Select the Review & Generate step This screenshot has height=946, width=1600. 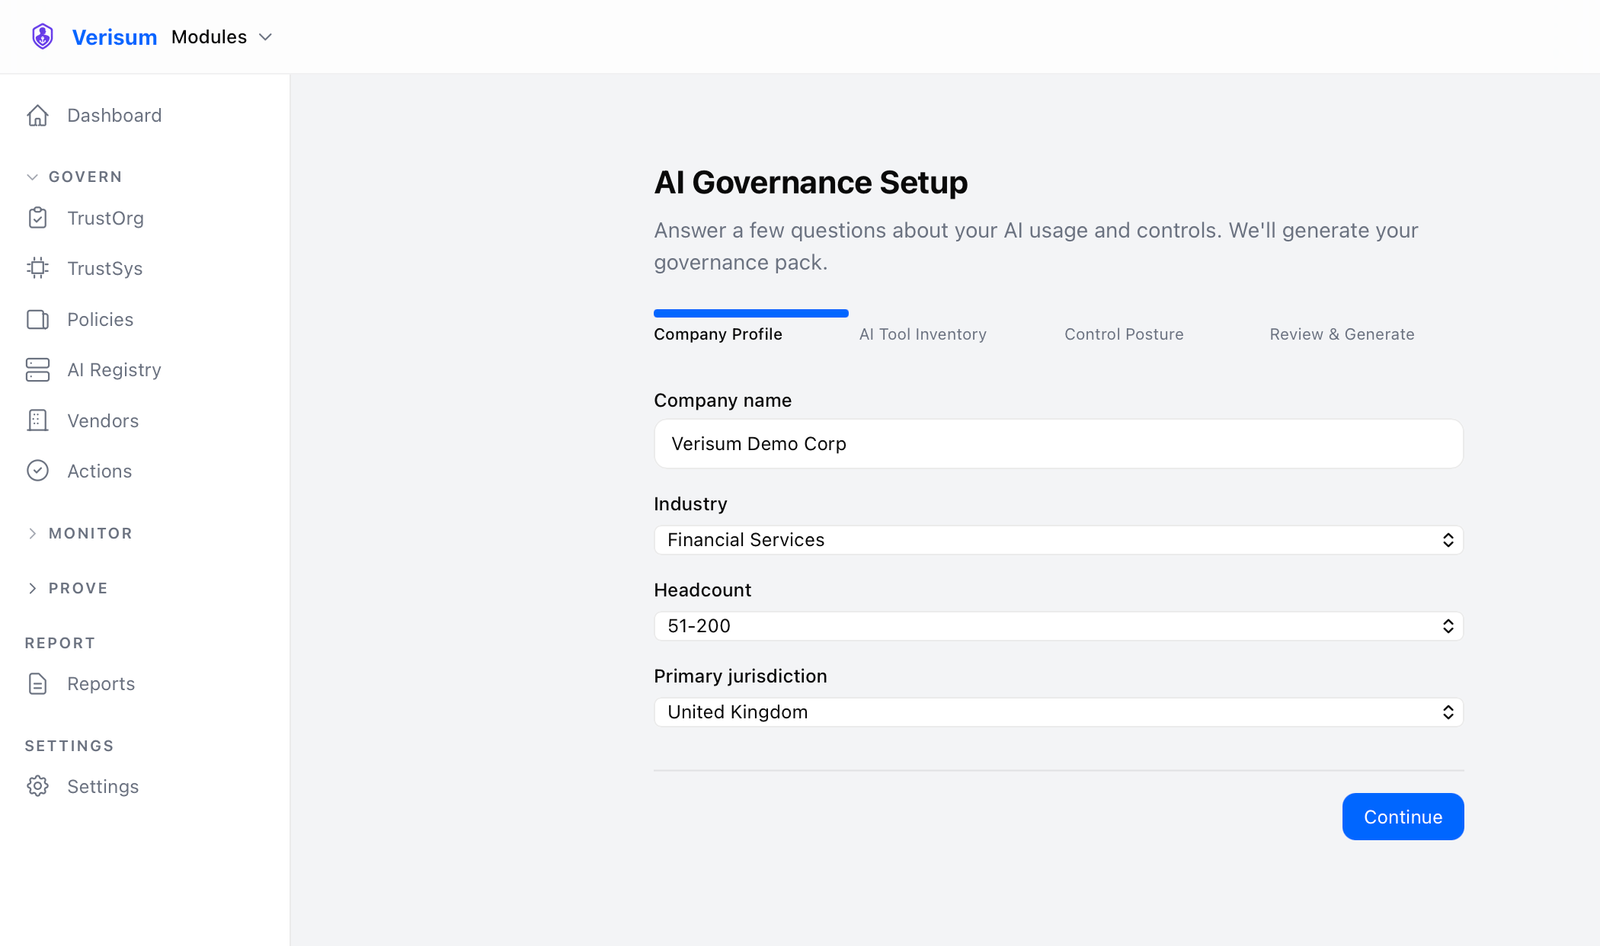pyautogui.click(x=1342, y=334)
